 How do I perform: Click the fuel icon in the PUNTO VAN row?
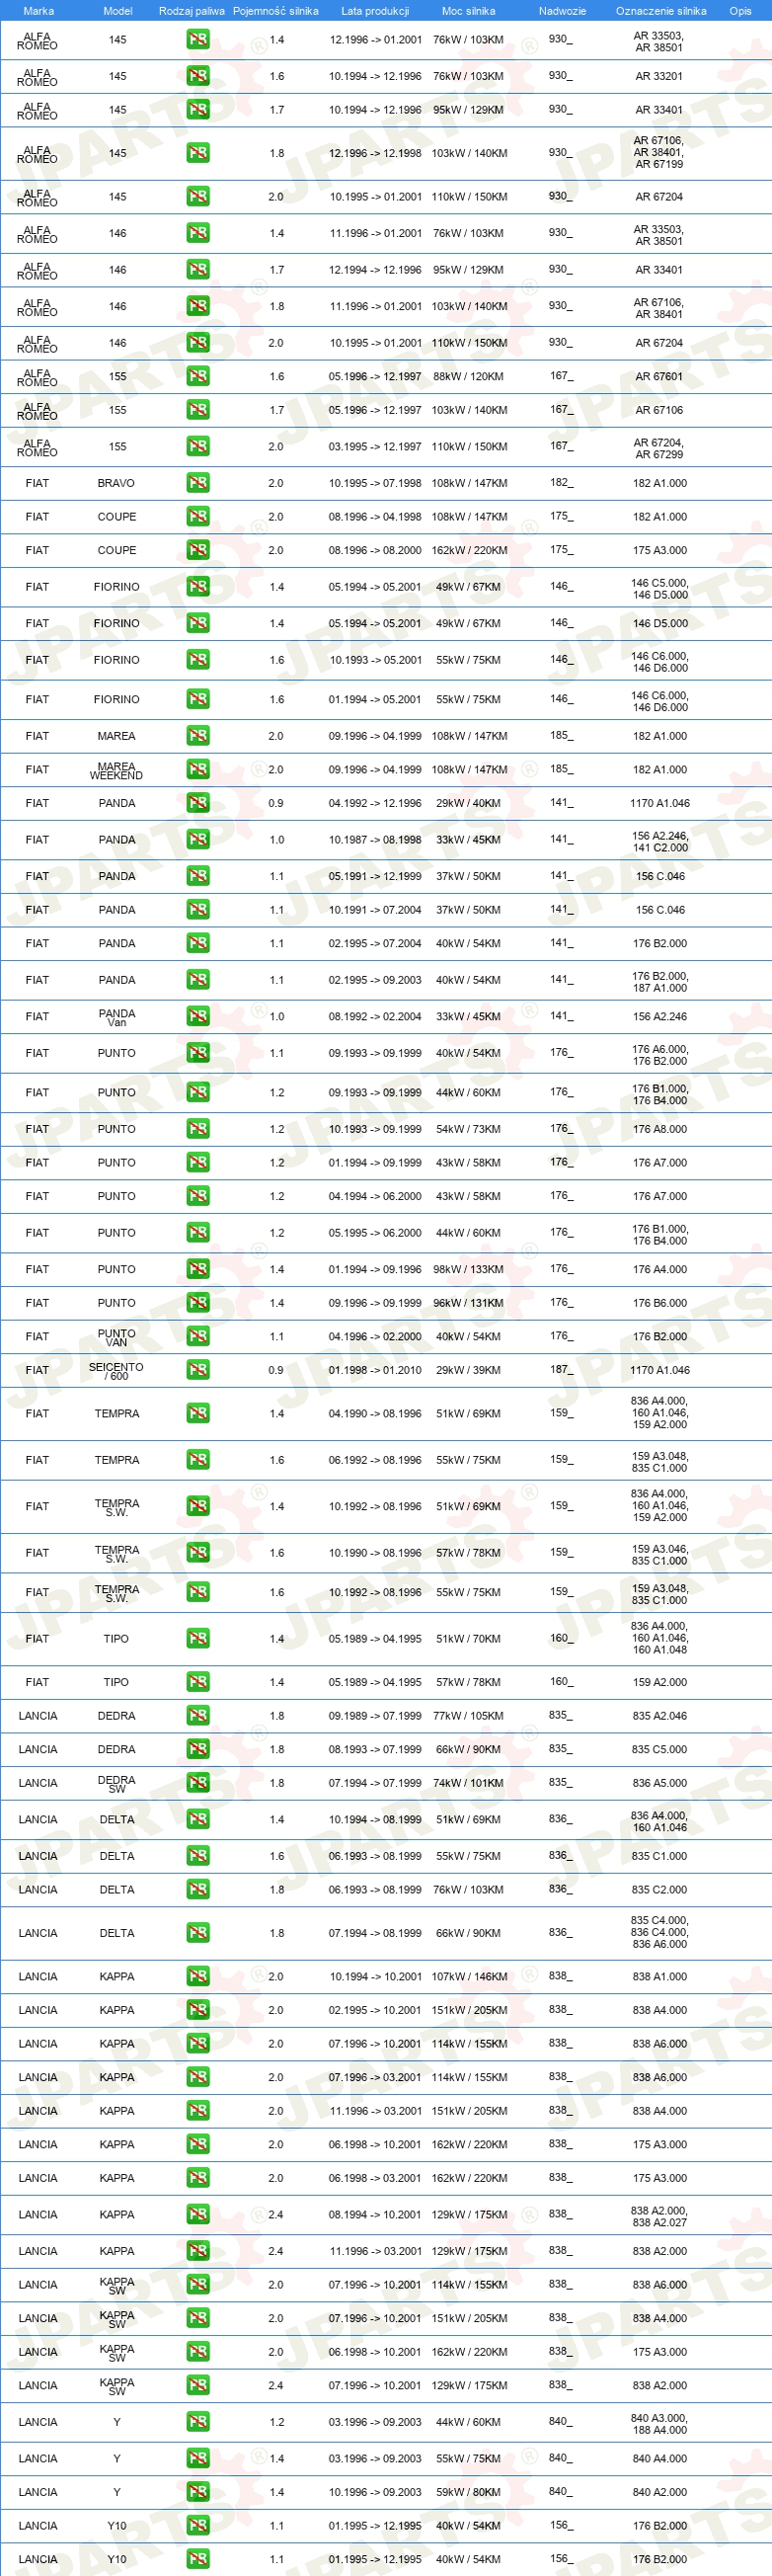click(198, 1336)
